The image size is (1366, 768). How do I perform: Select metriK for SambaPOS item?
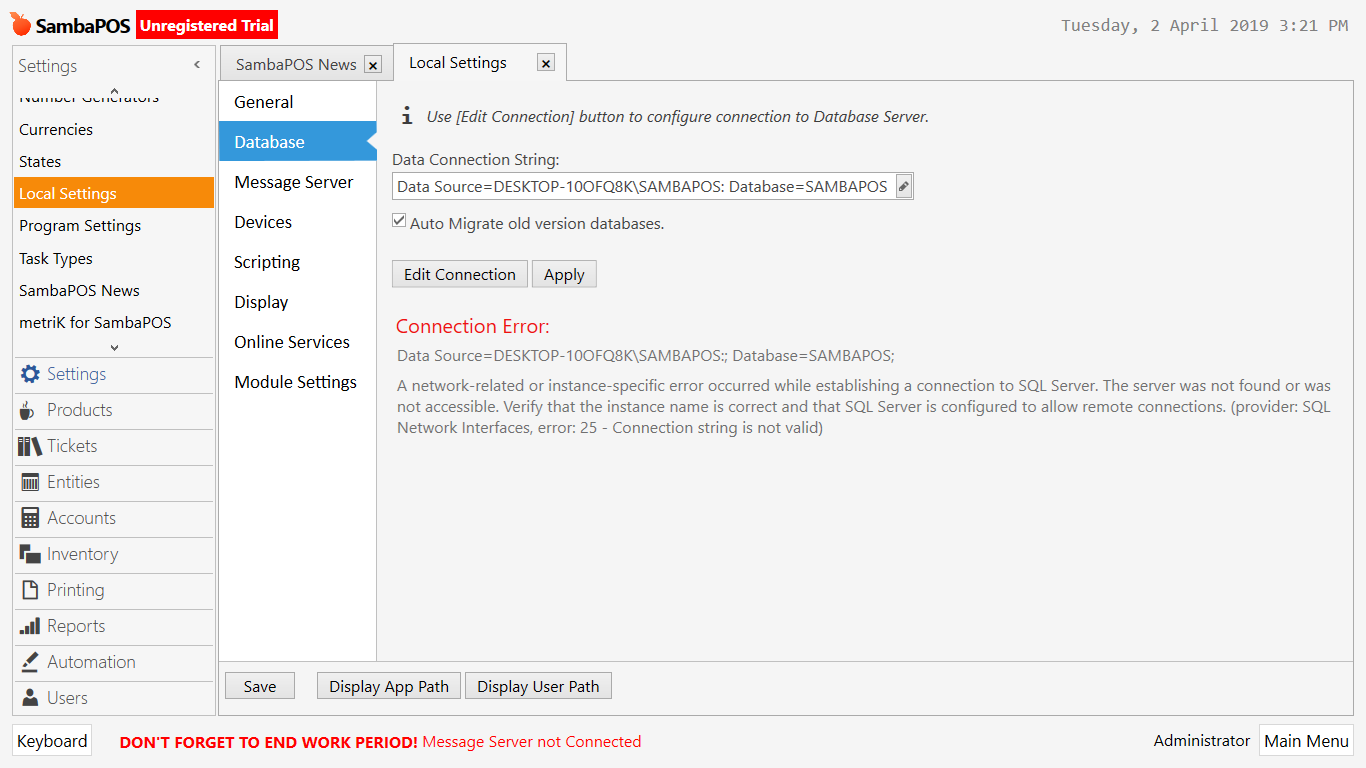click(114, 322)
